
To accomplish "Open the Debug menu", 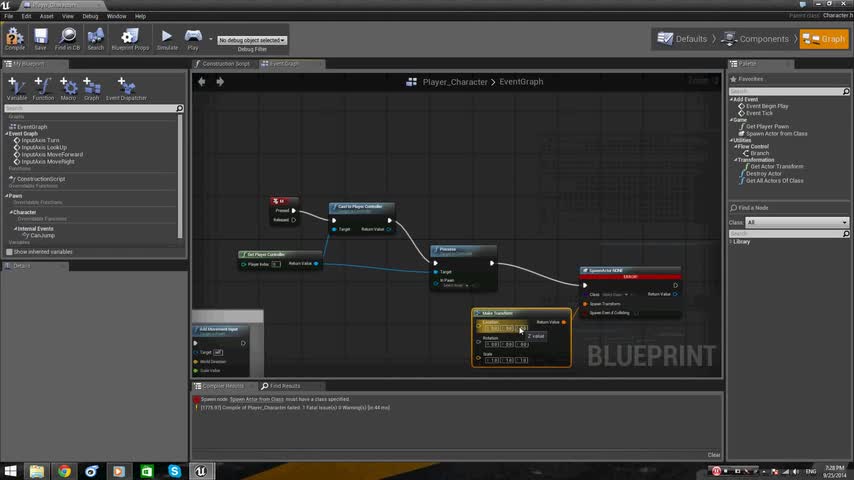I will pos(90,16).
